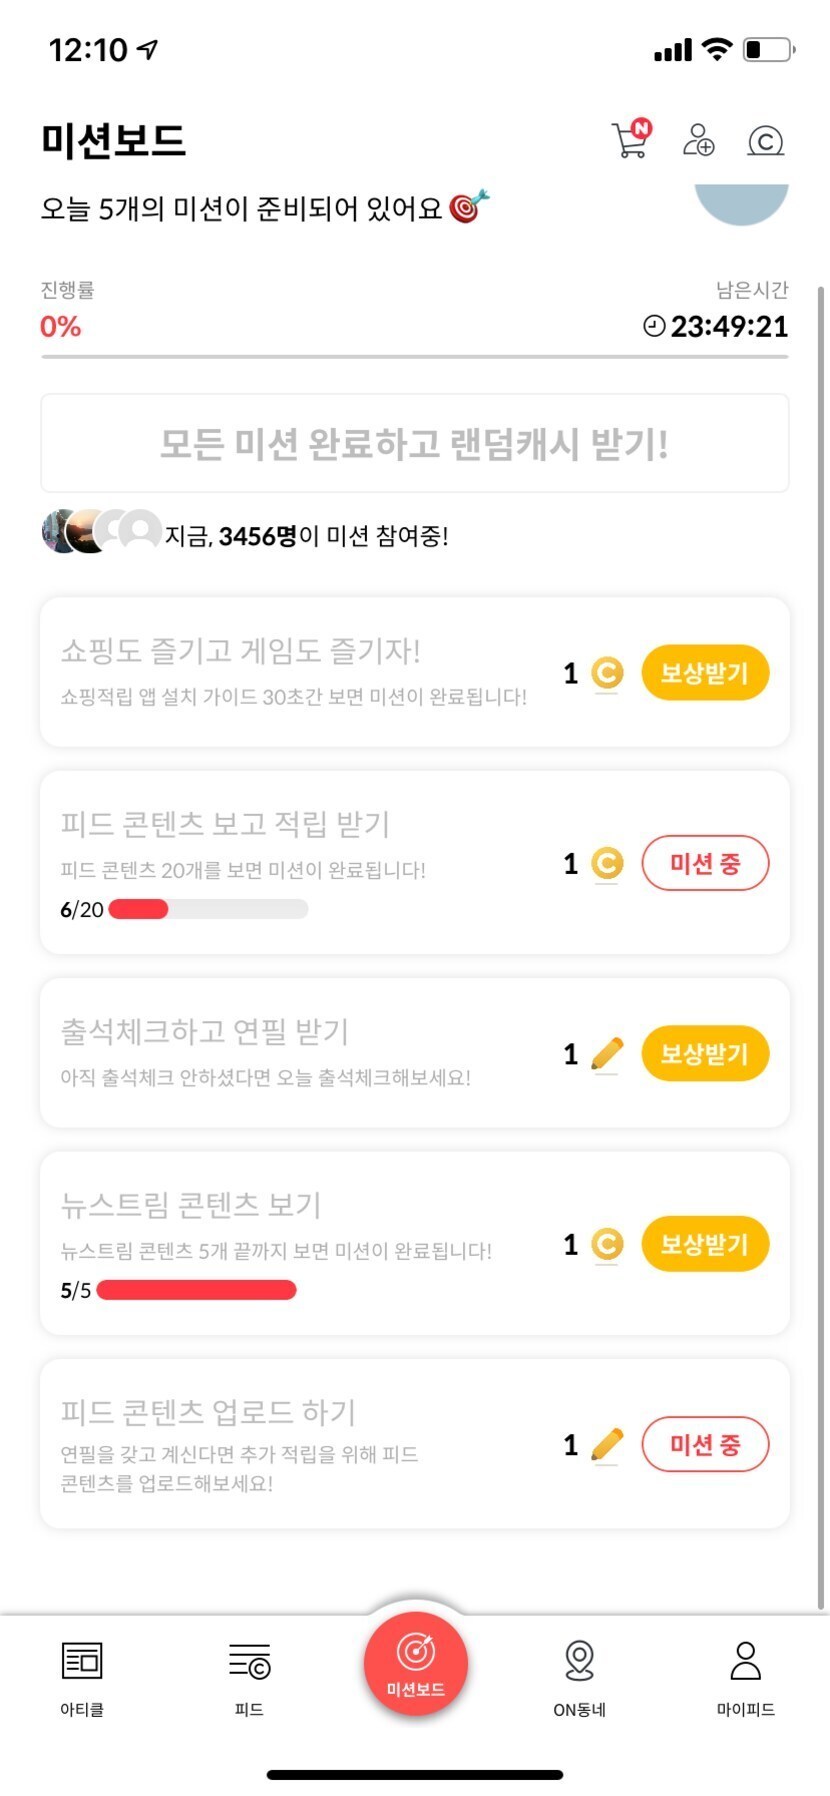Open the shopping cart icon

(630, 139)
